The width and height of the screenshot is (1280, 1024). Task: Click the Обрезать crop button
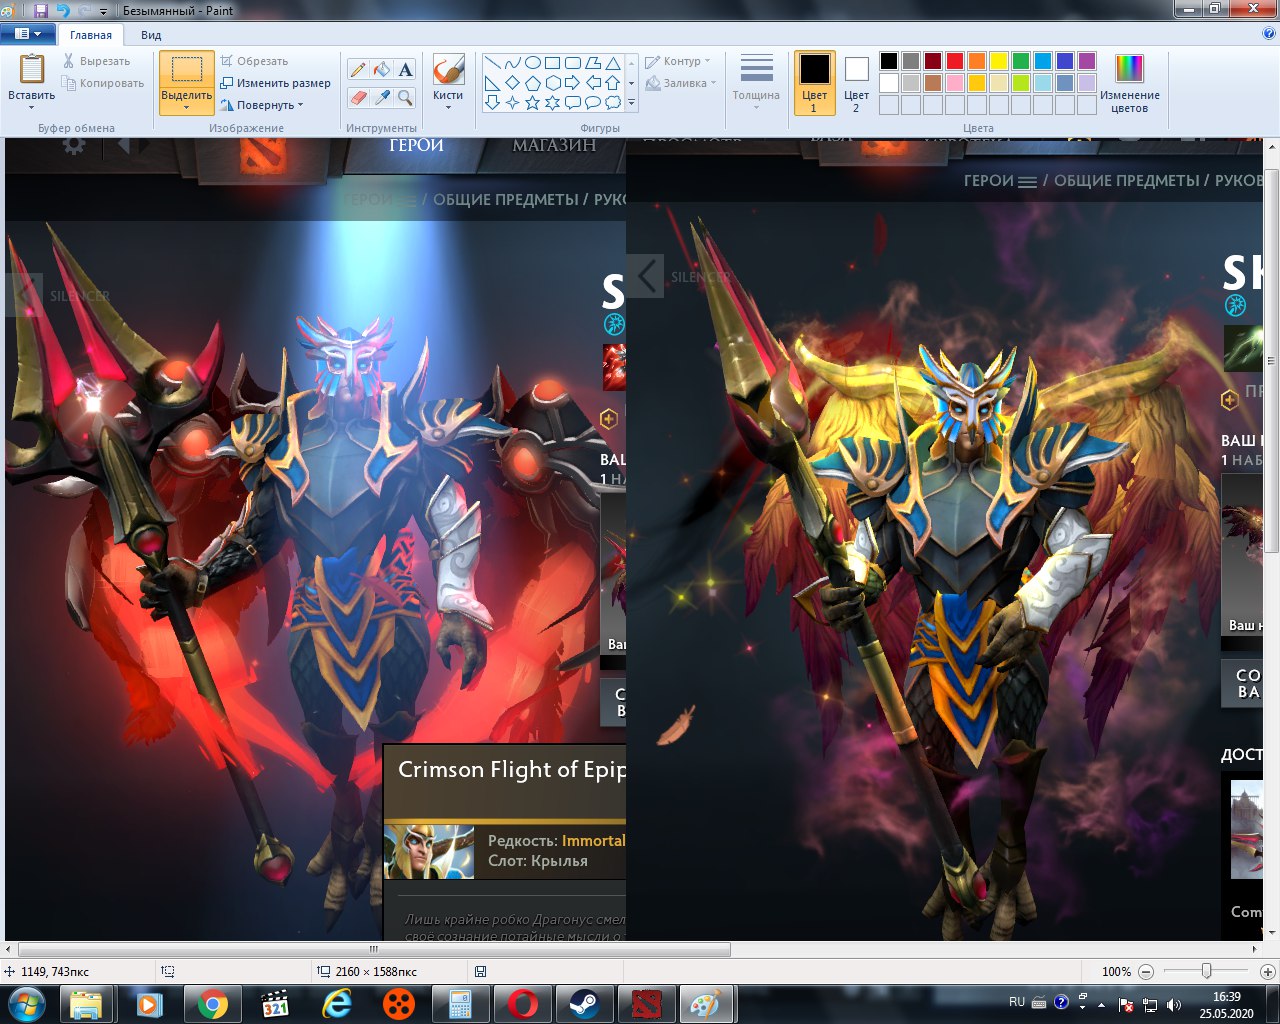[254, 61]
